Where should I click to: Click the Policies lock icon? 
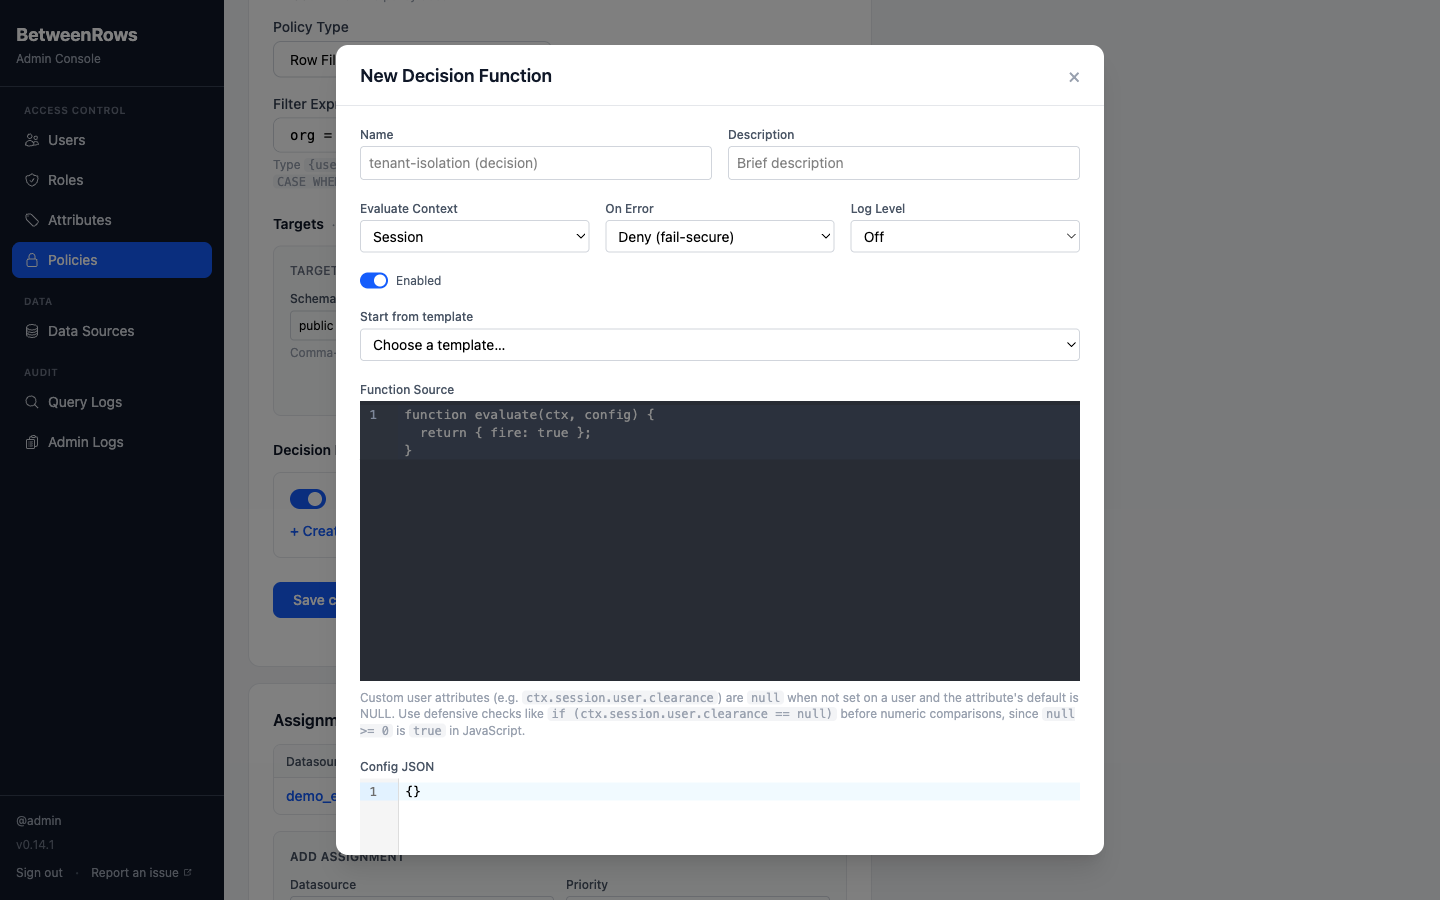pyautogui.click(x=34, y=260)
